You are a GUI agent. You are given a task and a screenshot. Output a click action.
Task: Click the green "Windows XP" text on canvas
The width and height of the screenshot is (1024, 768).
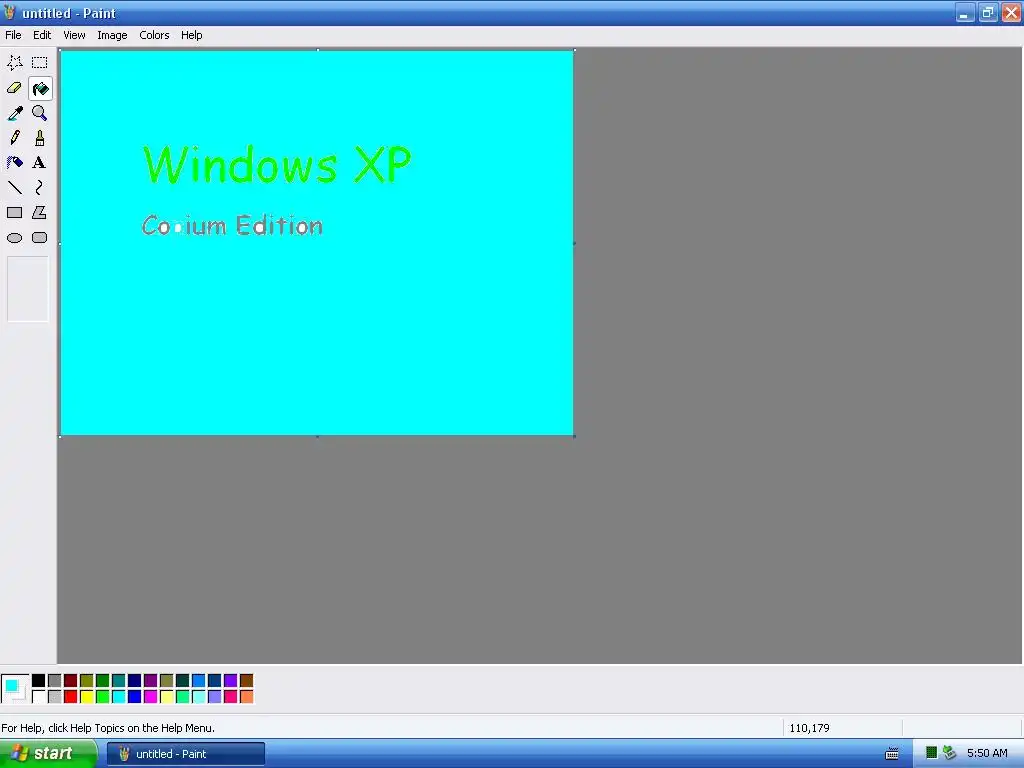278,165
